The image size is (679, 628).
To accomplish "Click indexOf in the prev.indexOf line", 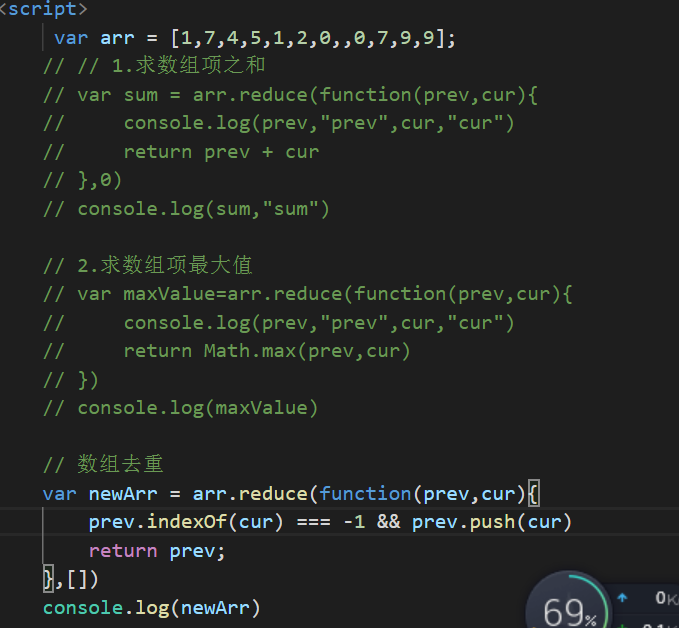I will pos(187,522).
